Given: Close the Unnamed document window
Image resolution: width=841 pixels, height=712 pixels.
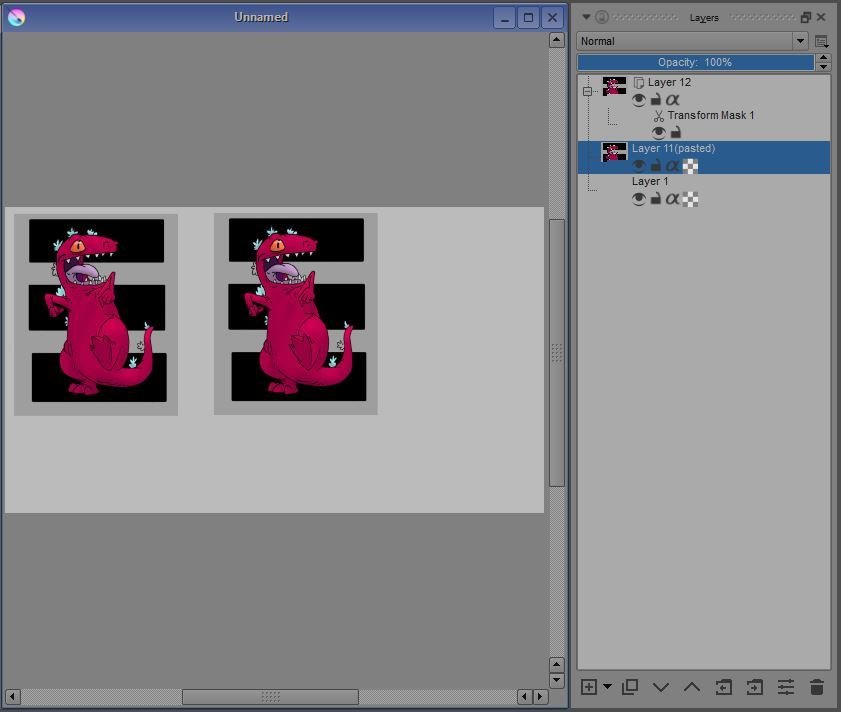Looking at the screenshot, I should click(552, 18).
